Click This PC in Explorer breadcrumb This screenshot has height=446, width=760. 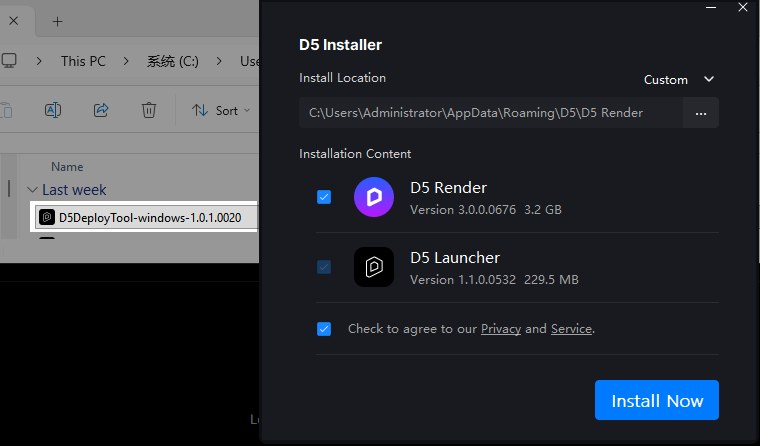[83, 61]
